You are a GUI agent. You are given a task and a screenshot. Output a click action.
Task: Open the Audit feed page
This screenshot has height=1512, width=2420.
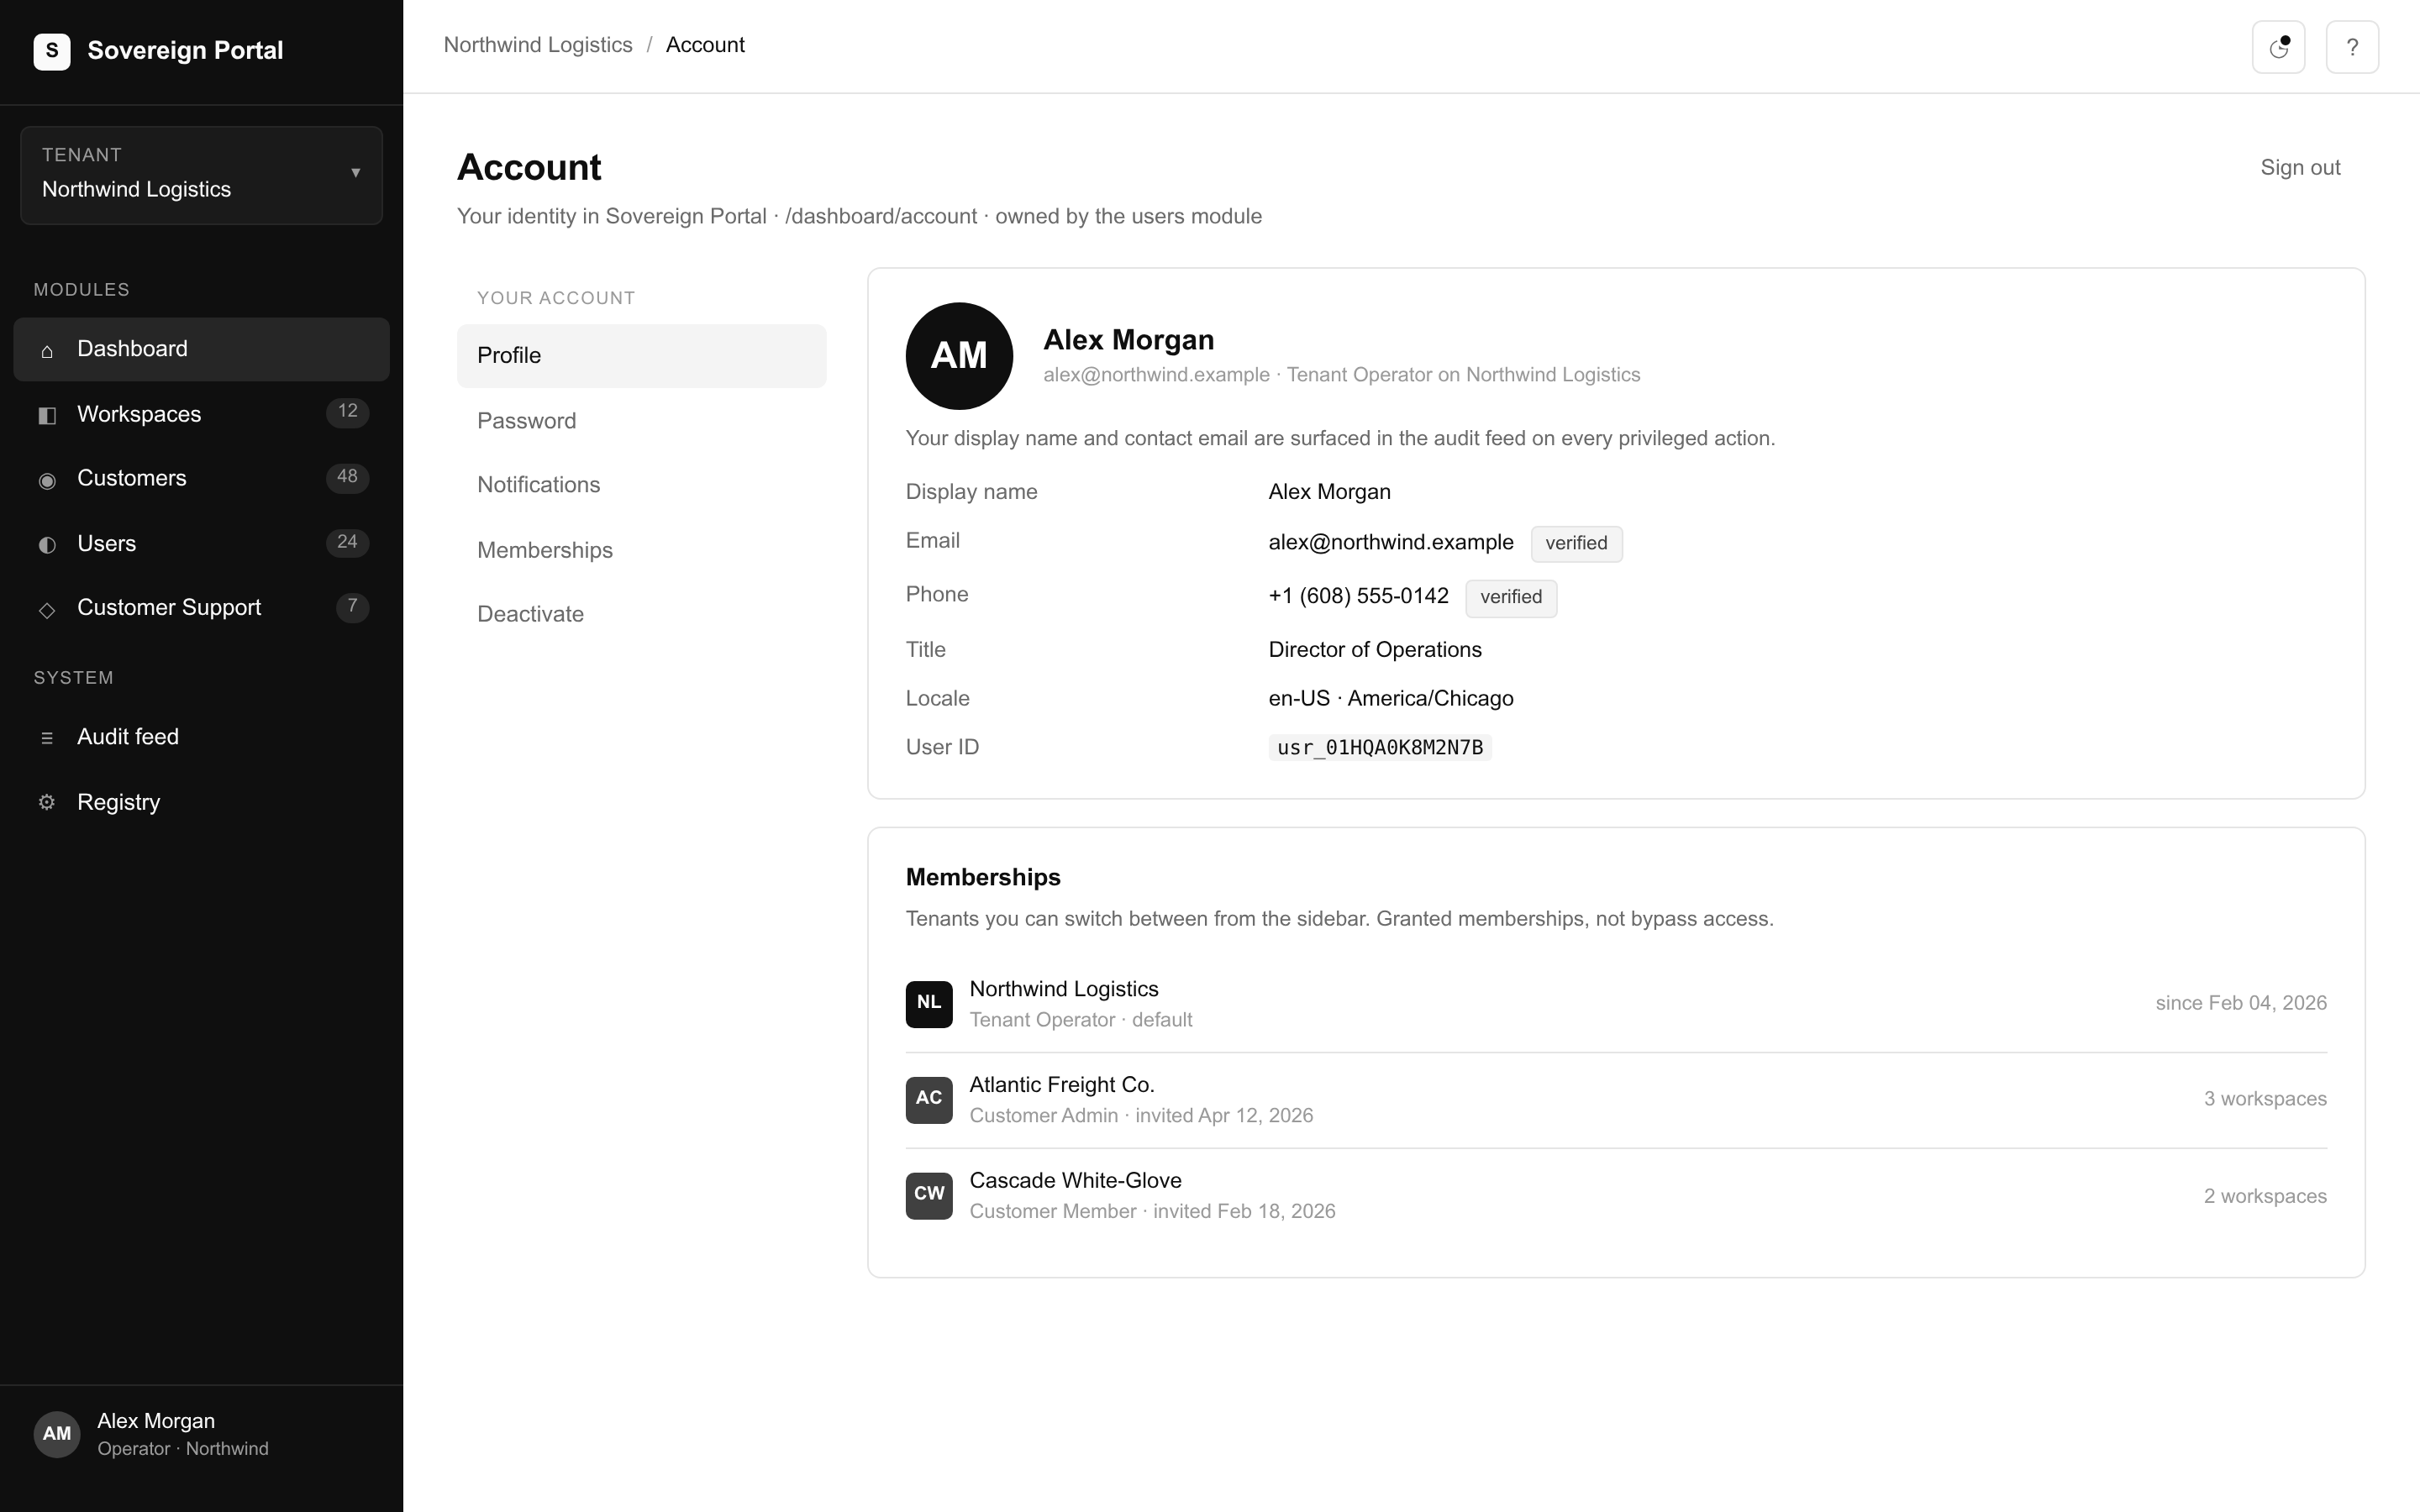[x=201, y=737]
